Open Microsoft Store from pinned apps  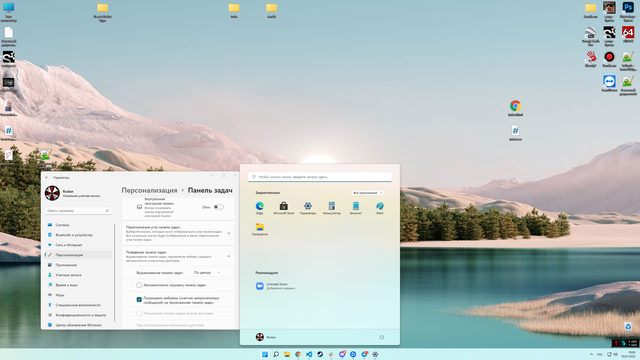pos(284,208)
